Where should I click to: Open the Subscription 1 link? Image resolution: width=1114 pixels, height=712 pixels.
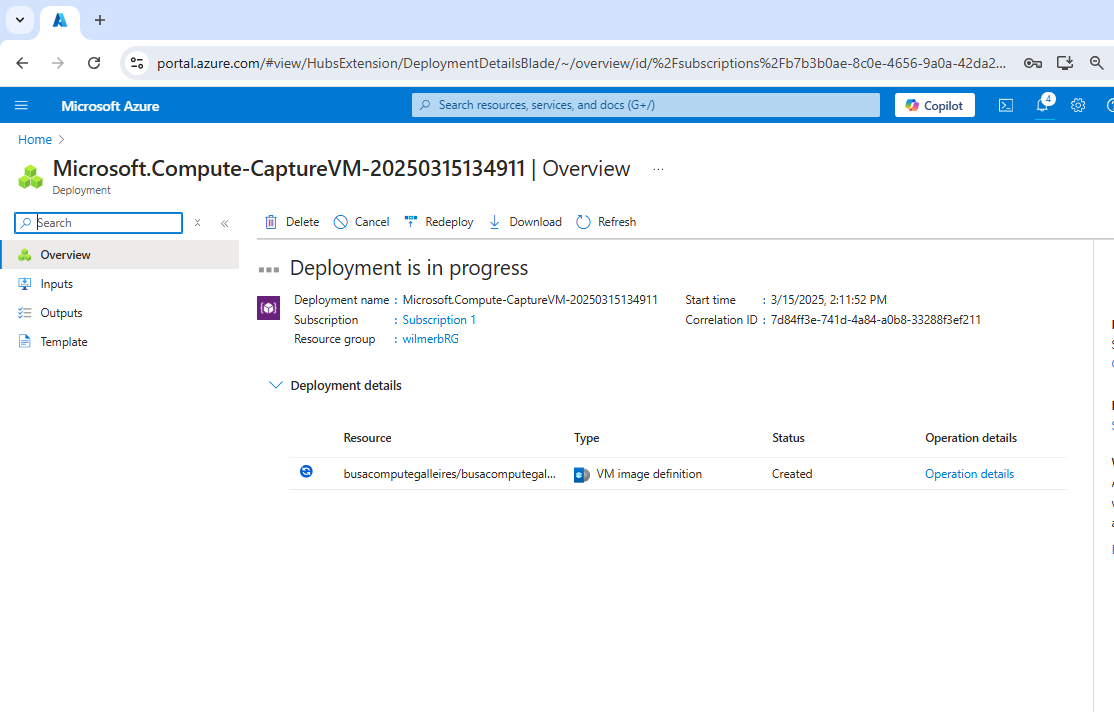439,320
